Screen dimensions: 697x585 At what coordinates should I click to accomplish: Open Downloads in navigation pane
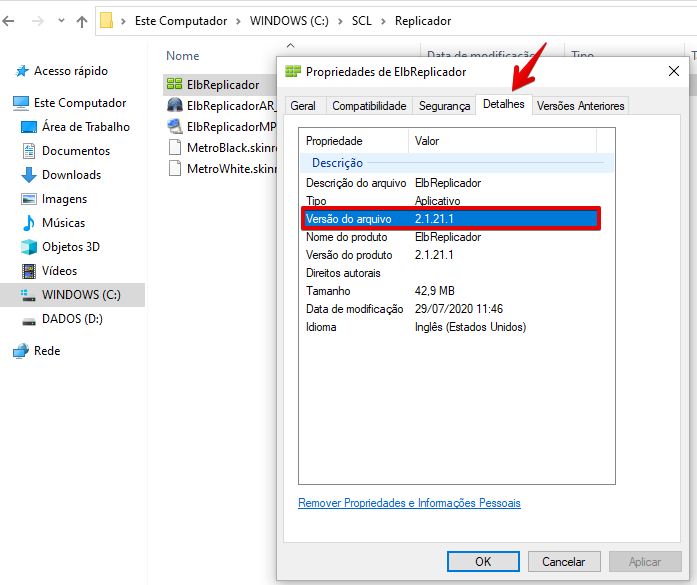(x=72, y=175)
